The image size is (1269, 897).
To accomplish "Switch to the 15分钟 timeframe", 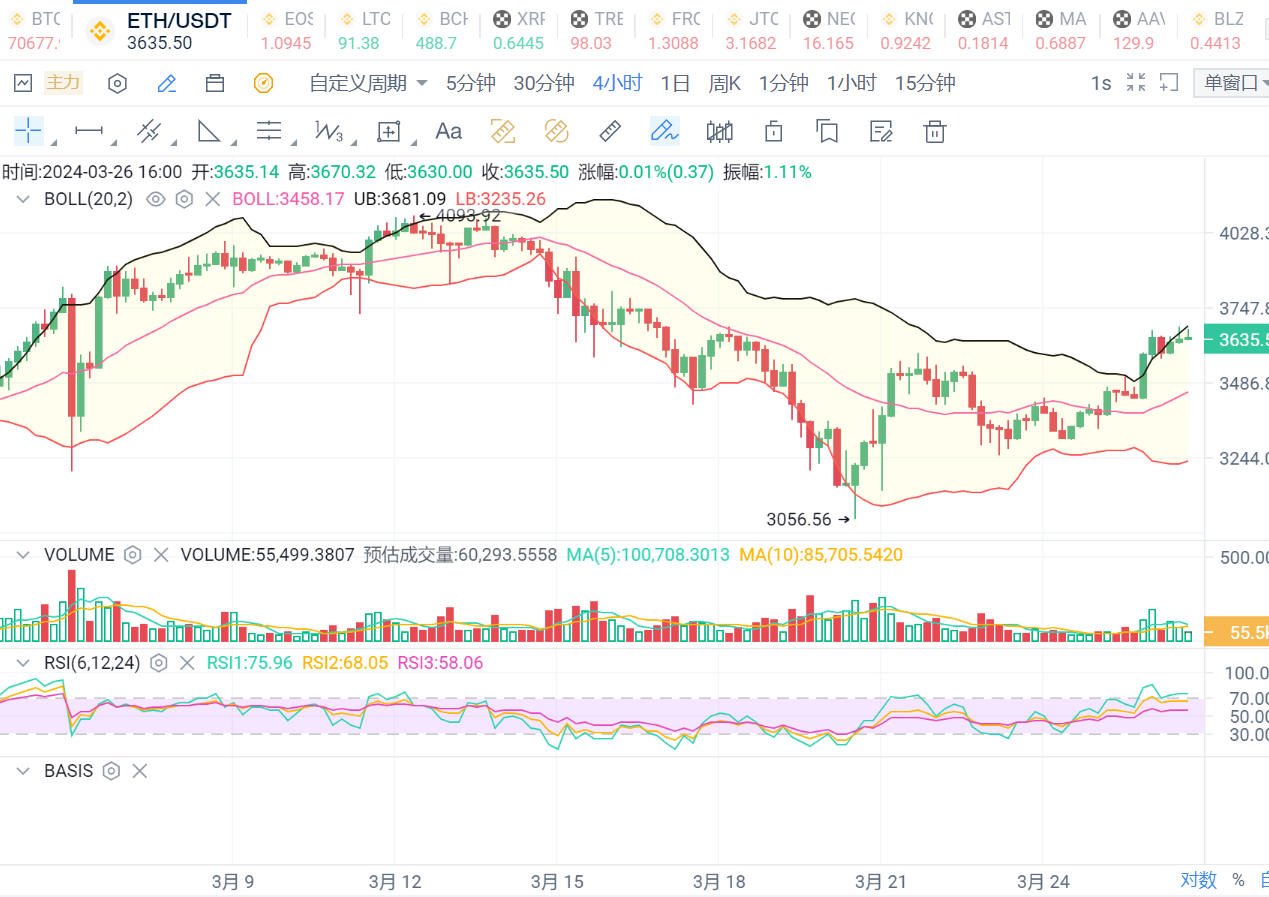I will coord(925,83).
